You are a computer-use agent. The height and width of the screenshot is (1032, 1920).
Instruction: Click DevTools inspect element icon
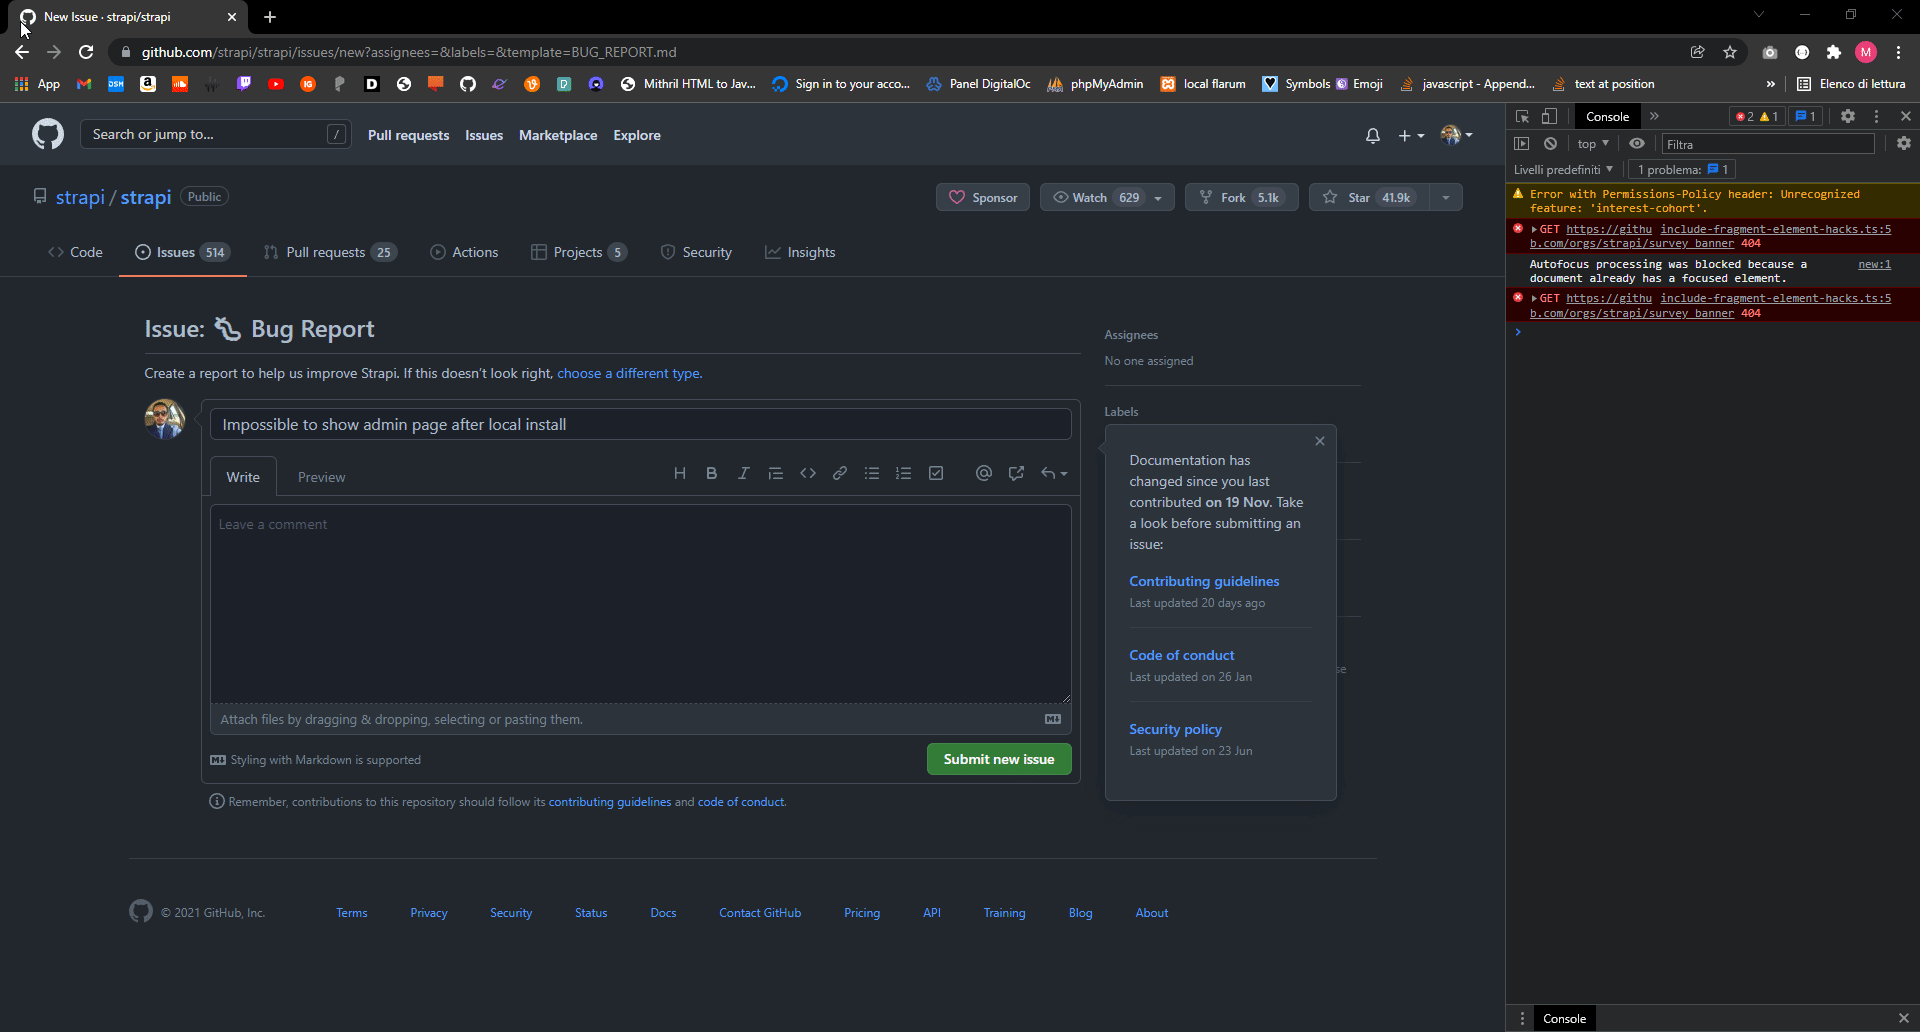1522,116
